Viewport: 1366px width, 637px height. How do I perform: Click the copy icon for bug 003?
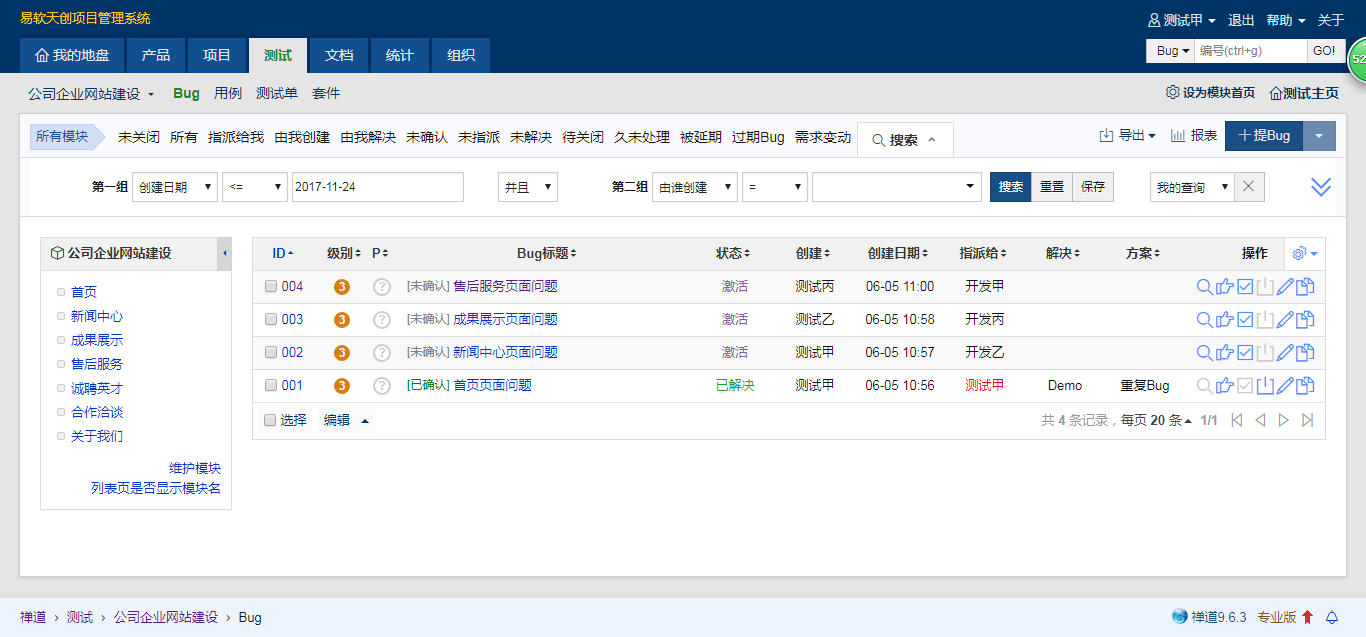click(x=1305, y=320)
